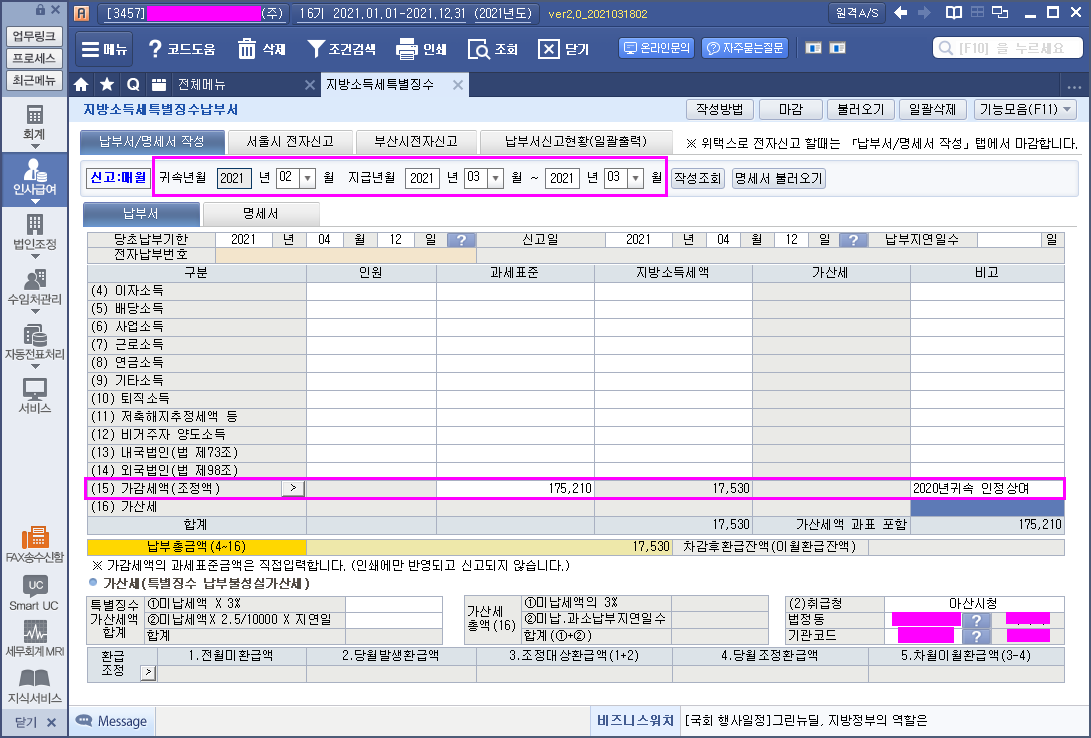Open 지식서비스 book icon
The height and width of the screenshot is (738, 1091).
(x=34, y=685)
